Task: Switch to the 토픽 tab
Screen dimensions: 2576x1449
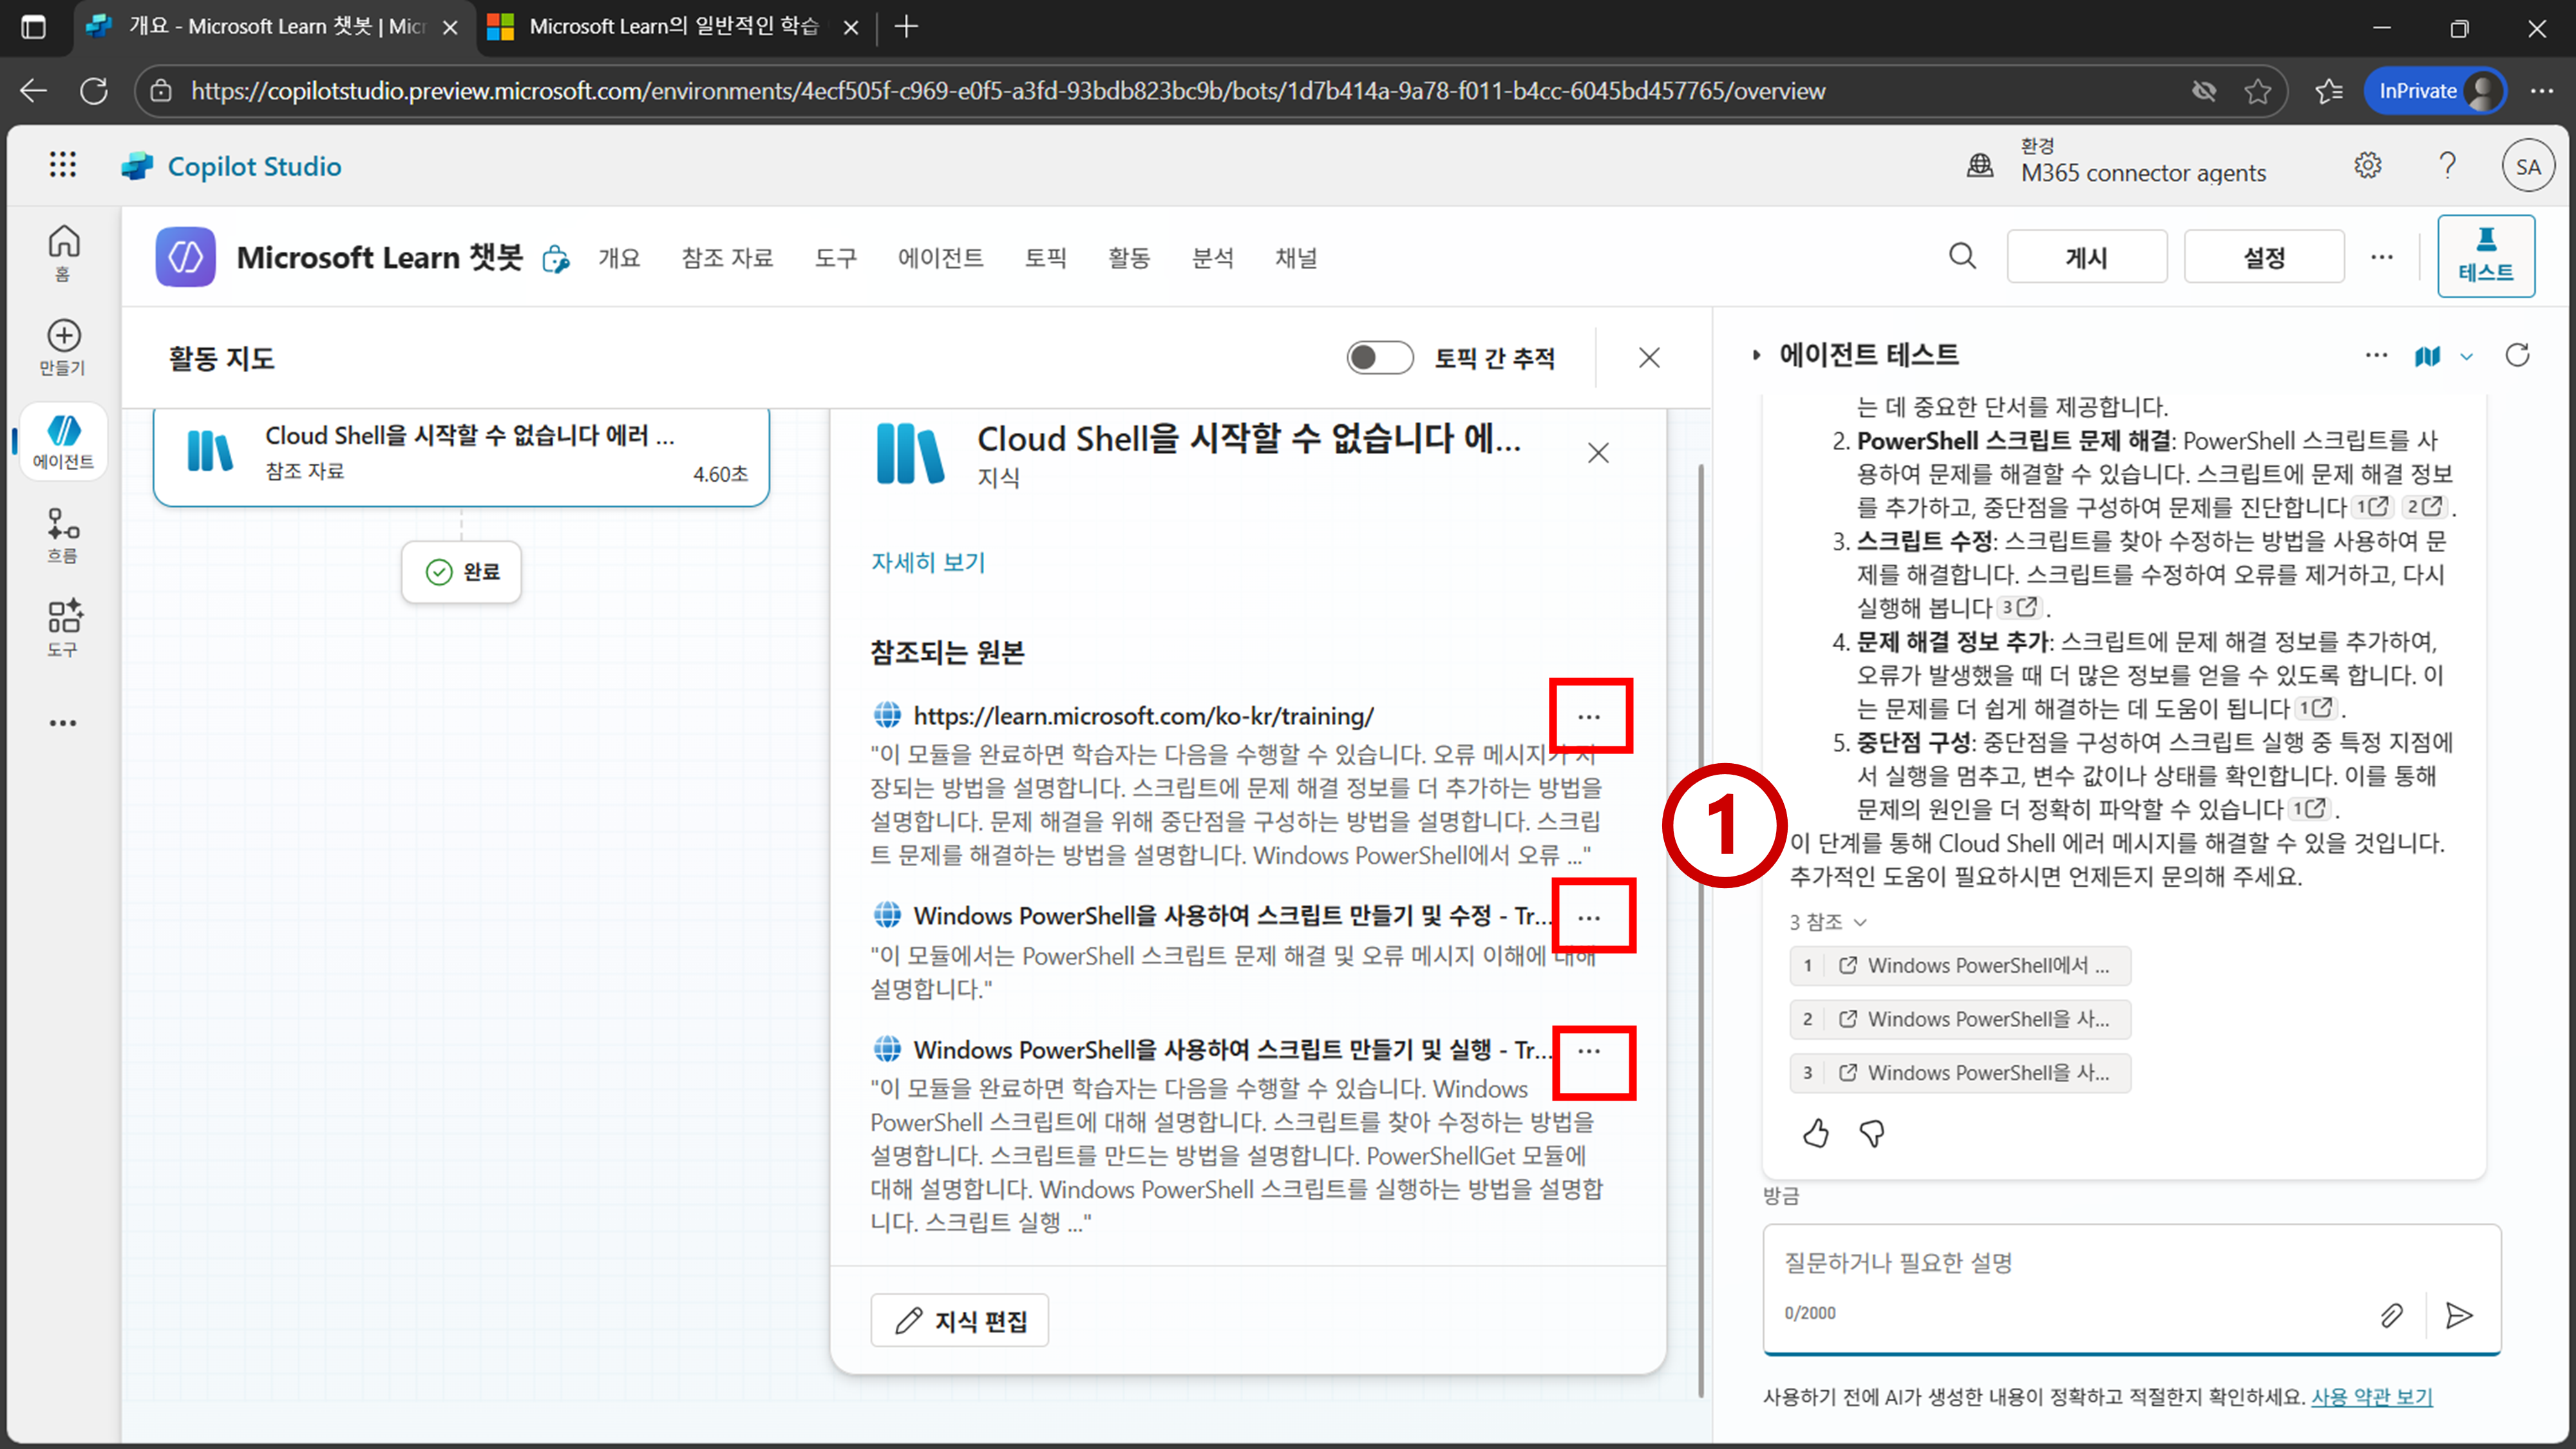Action: point(1045,258)
